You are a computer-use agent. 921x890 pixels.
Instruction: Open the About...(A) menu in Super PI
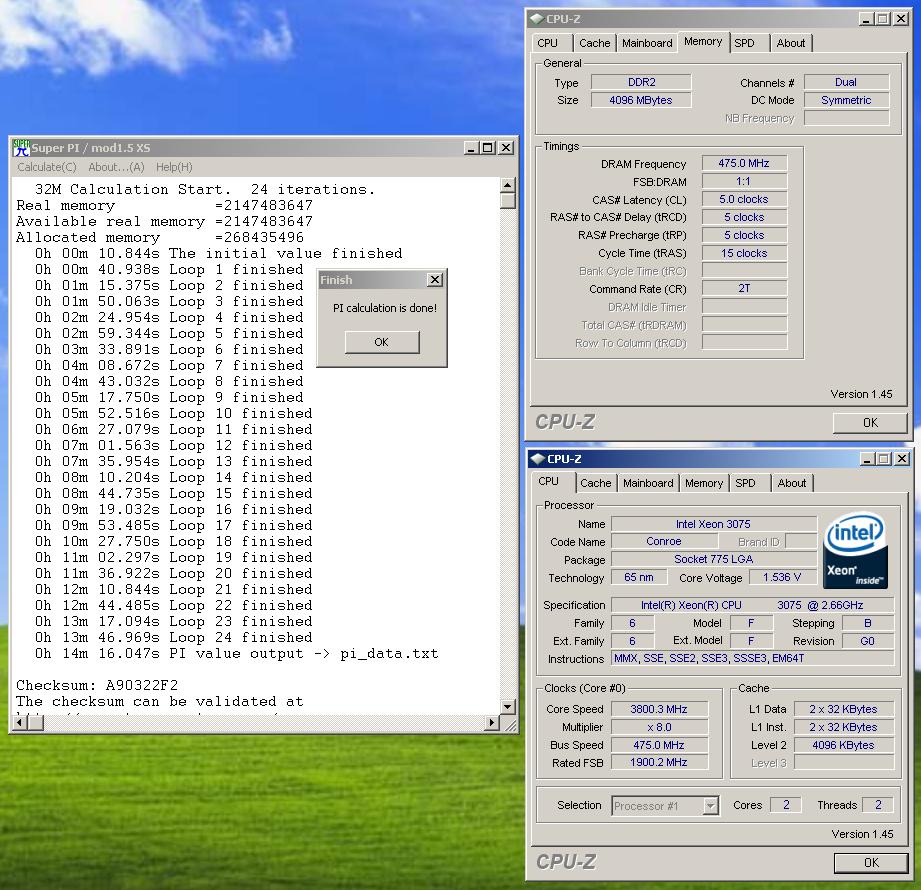[116, 167]
